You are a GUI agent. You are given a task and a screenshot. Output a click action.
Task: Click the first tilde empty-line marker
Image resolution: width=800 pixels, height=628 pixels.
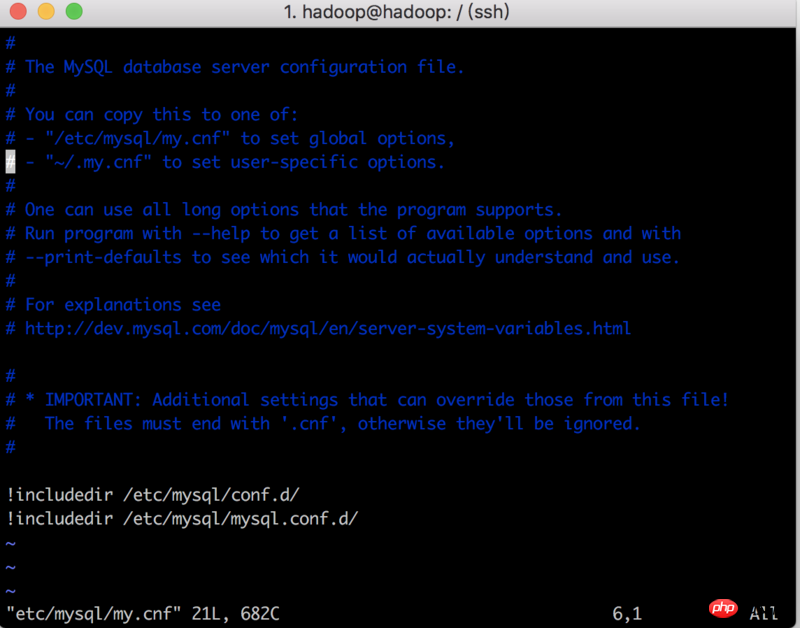point(10,544)
